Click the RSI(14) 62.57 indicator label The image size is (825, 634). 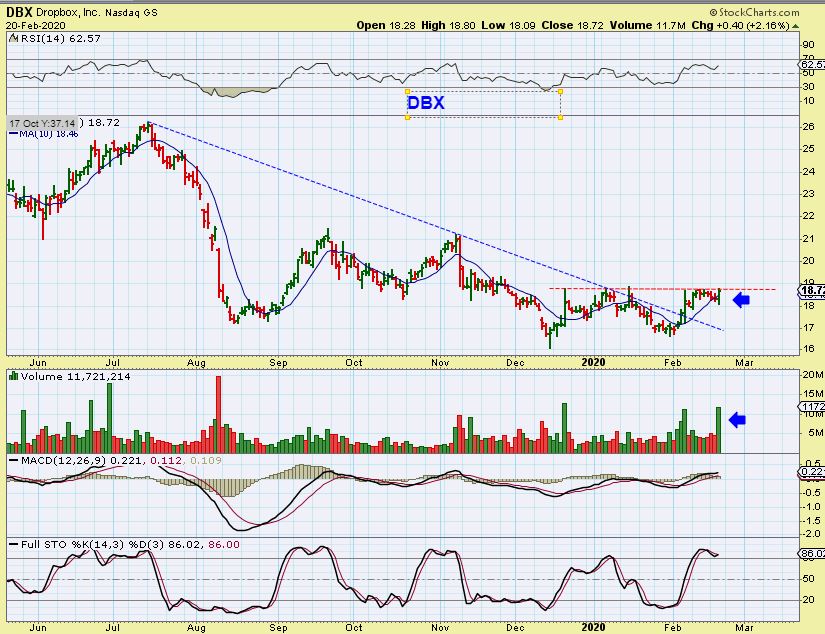pyautogui.click(x=59, y=38)
